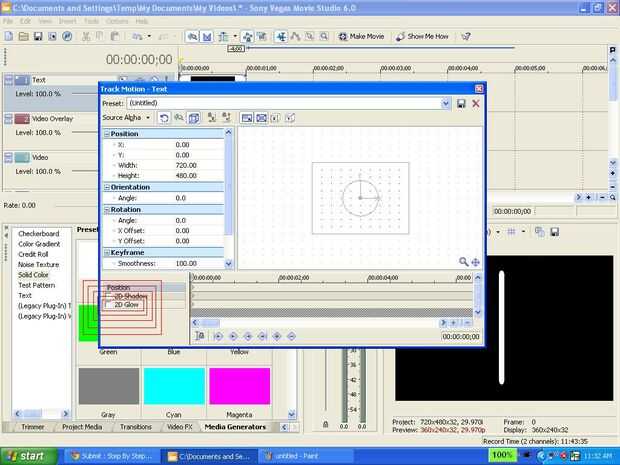Click the Width value 720.00

click(x=186, y=165)
